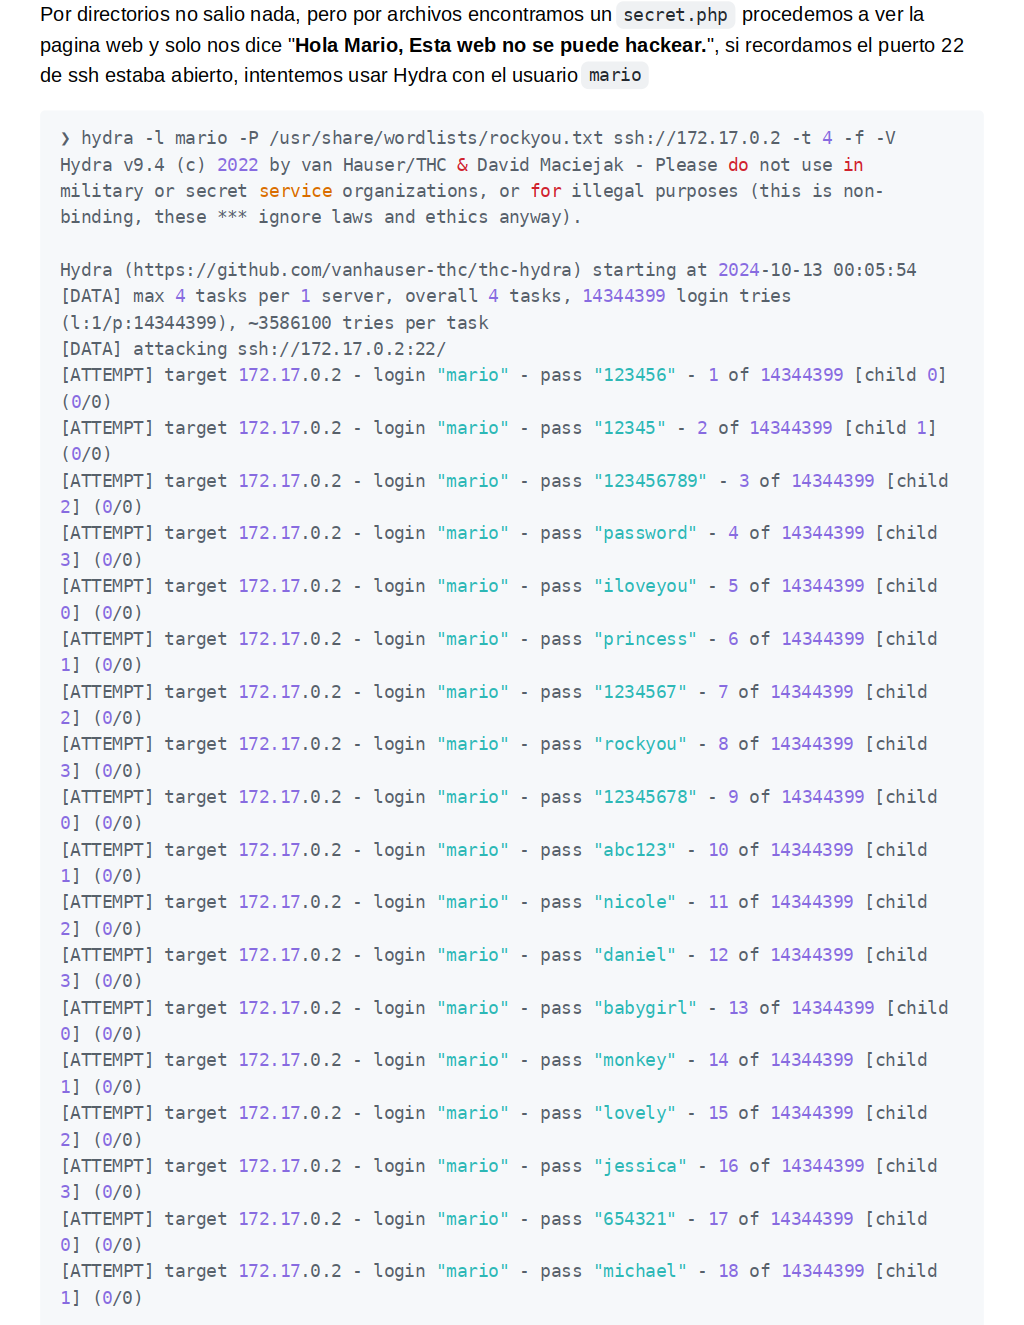Click the GitHub URL "https://github.com/vanhauser-thc/thc-hydra"

click(x=352, y=270)
